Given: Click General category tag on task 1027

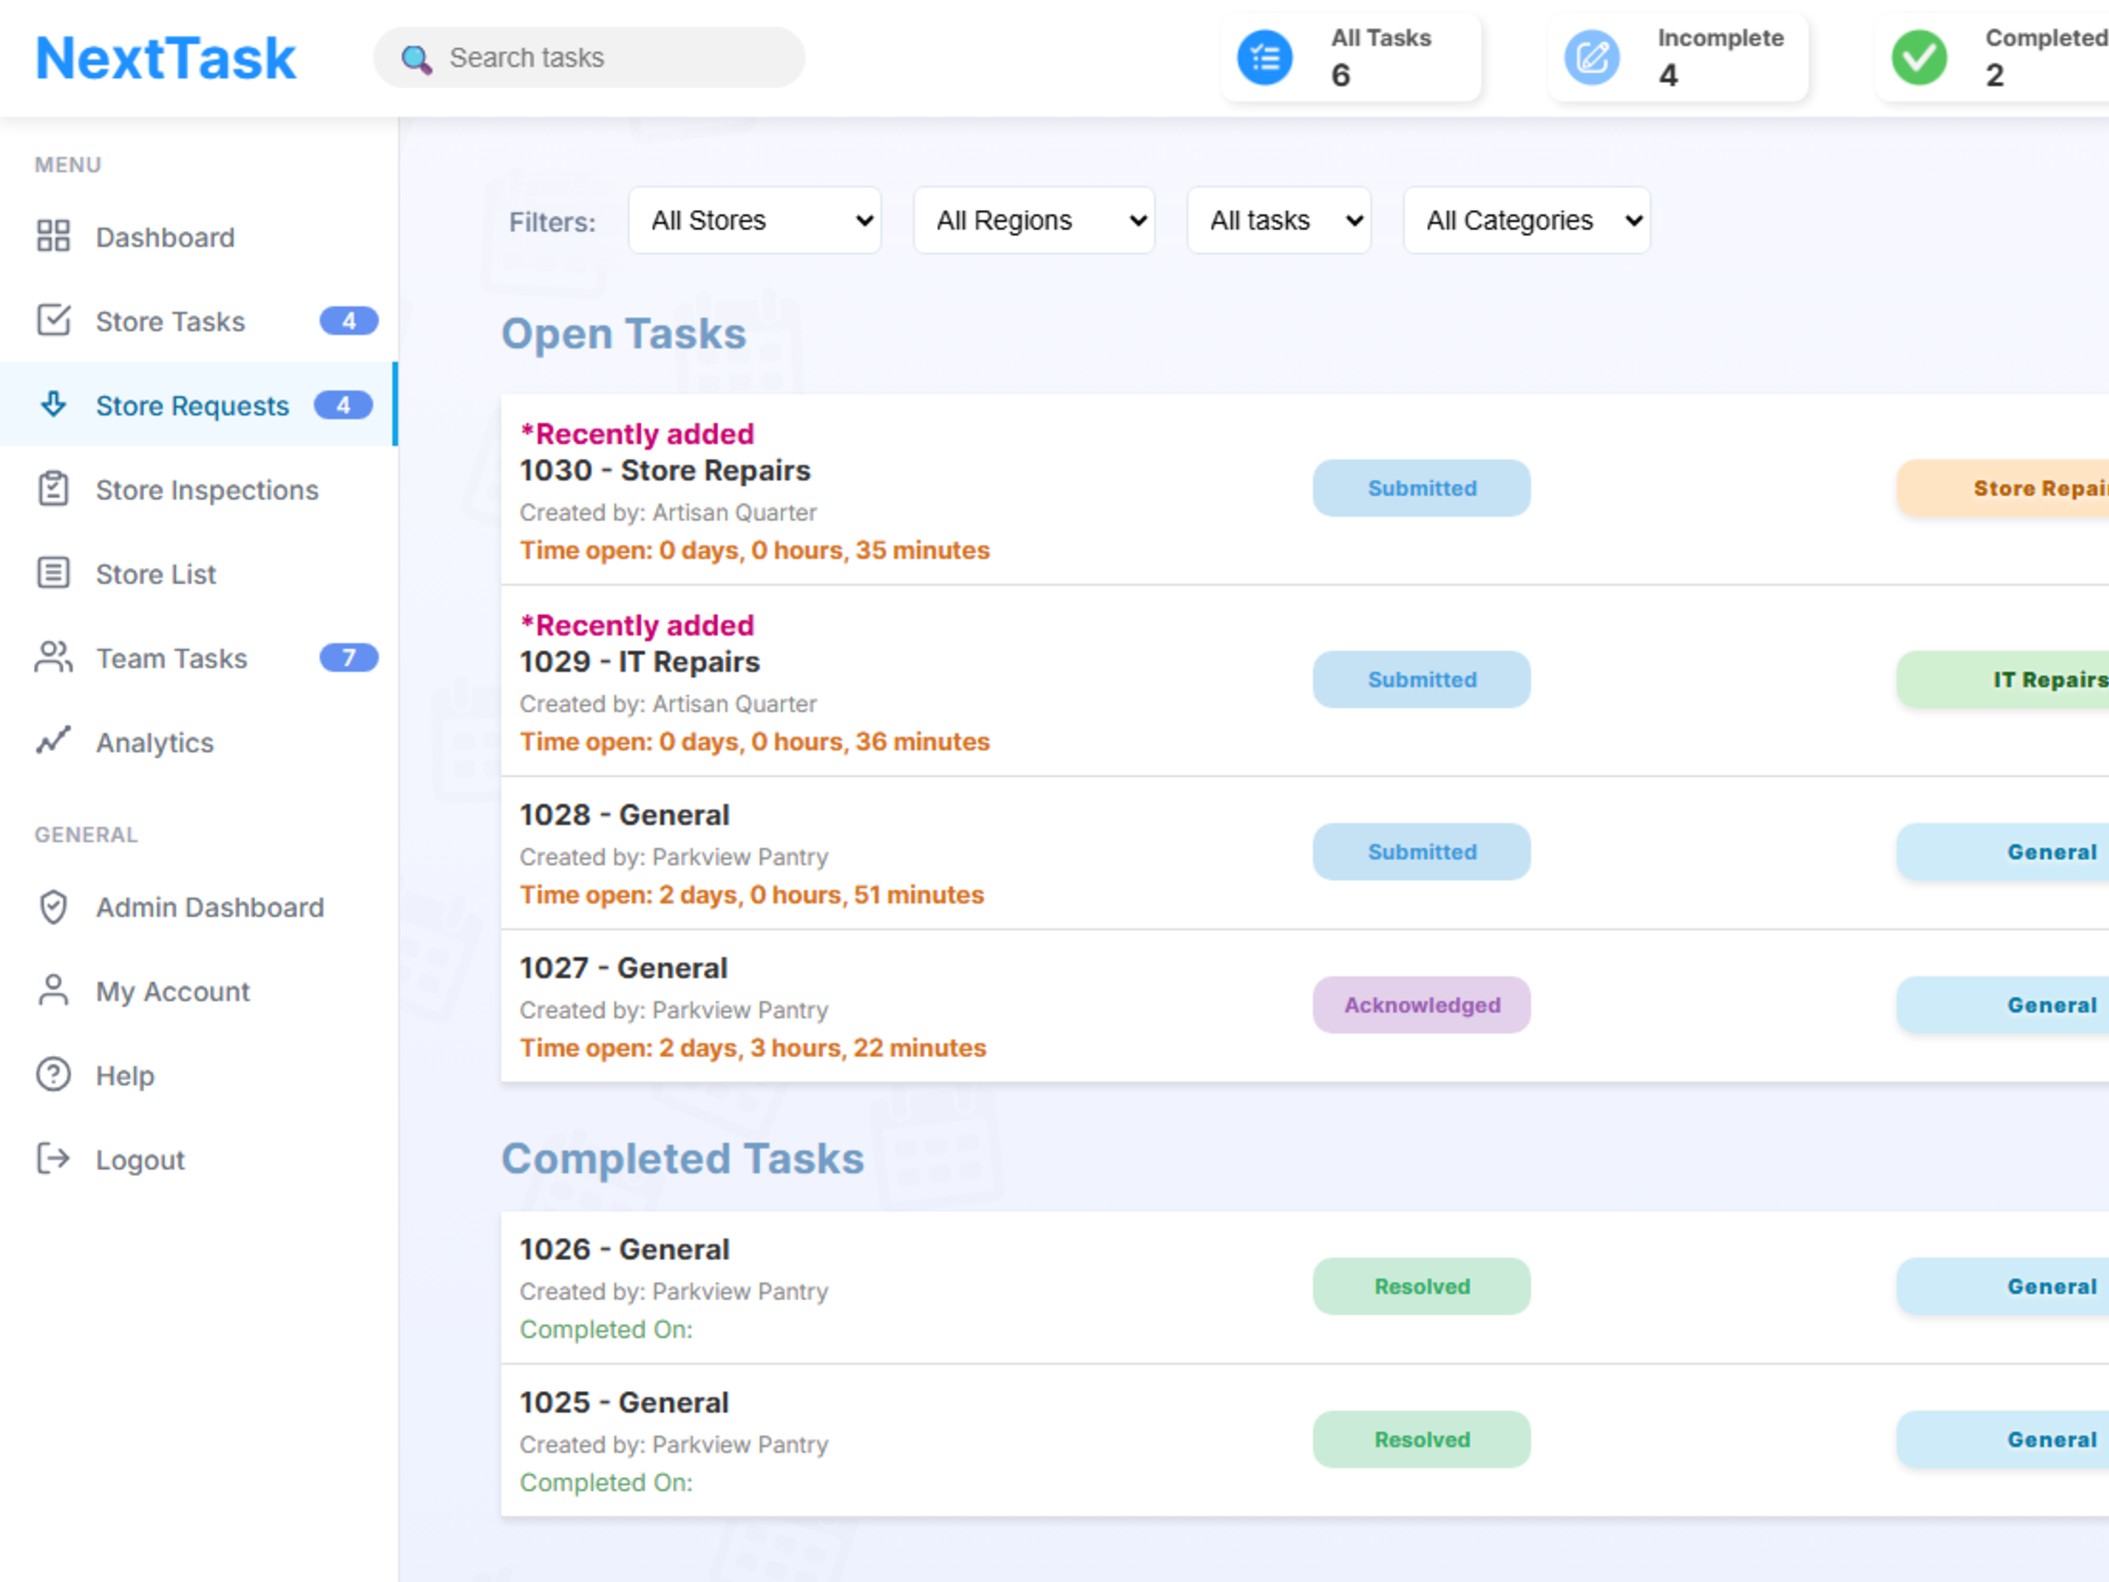Looking at the screenshot, I should pyautogui.click(x=2003, y=1005).
